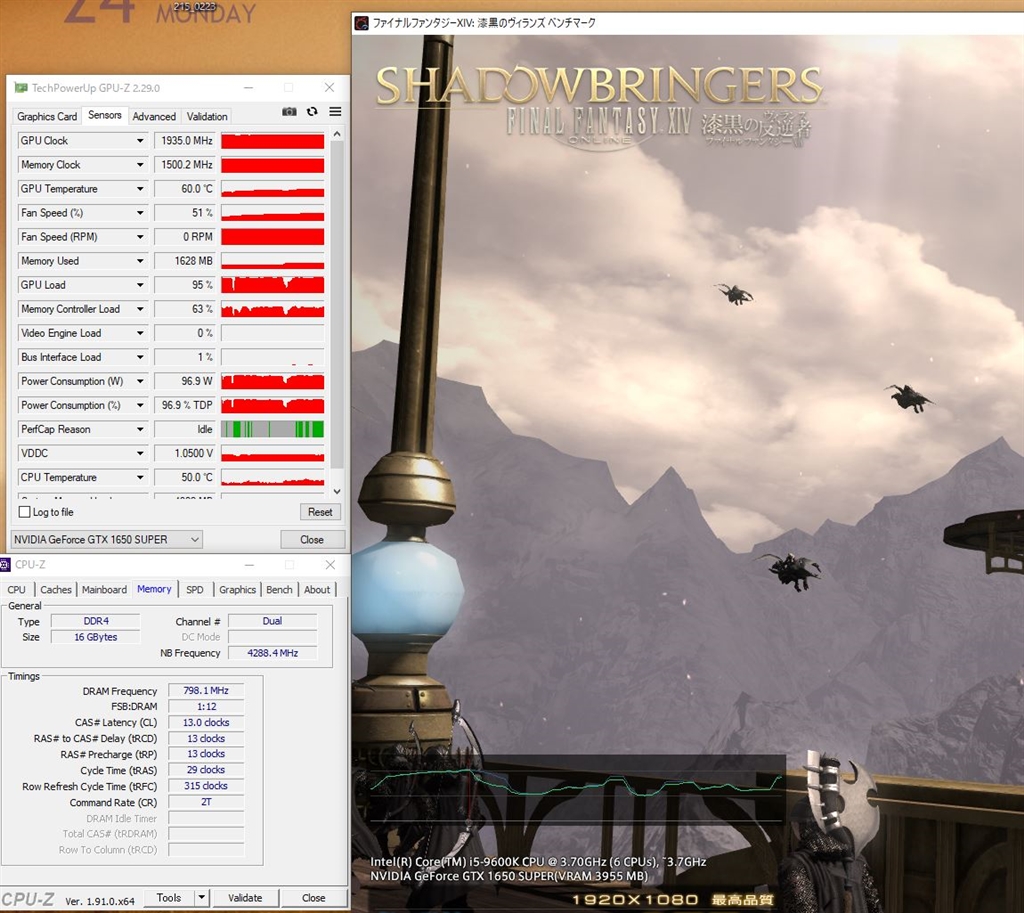Minimize the CPU-Z window
Screen dimensions: 1024x913
(249, 564)
